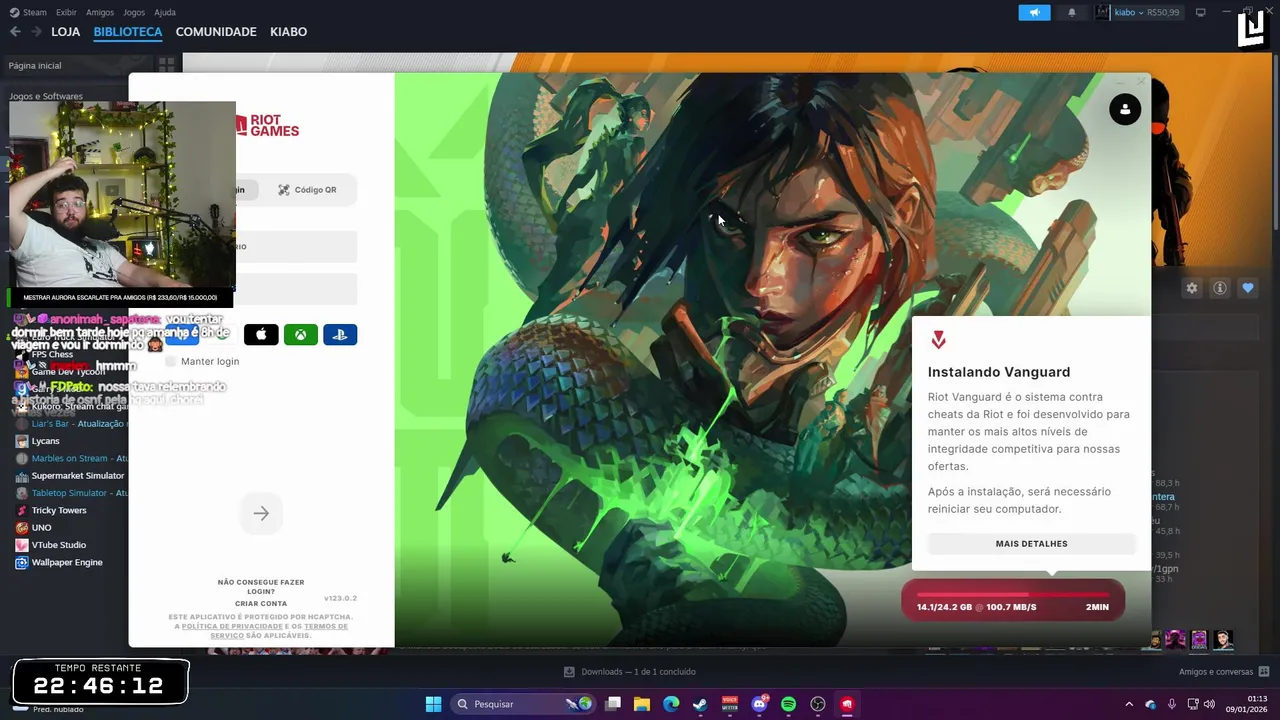Screen dimensions: 1280x720
Task: Sign in with the Apple icon
Action: pyautogui.click(x=261, y=334)
